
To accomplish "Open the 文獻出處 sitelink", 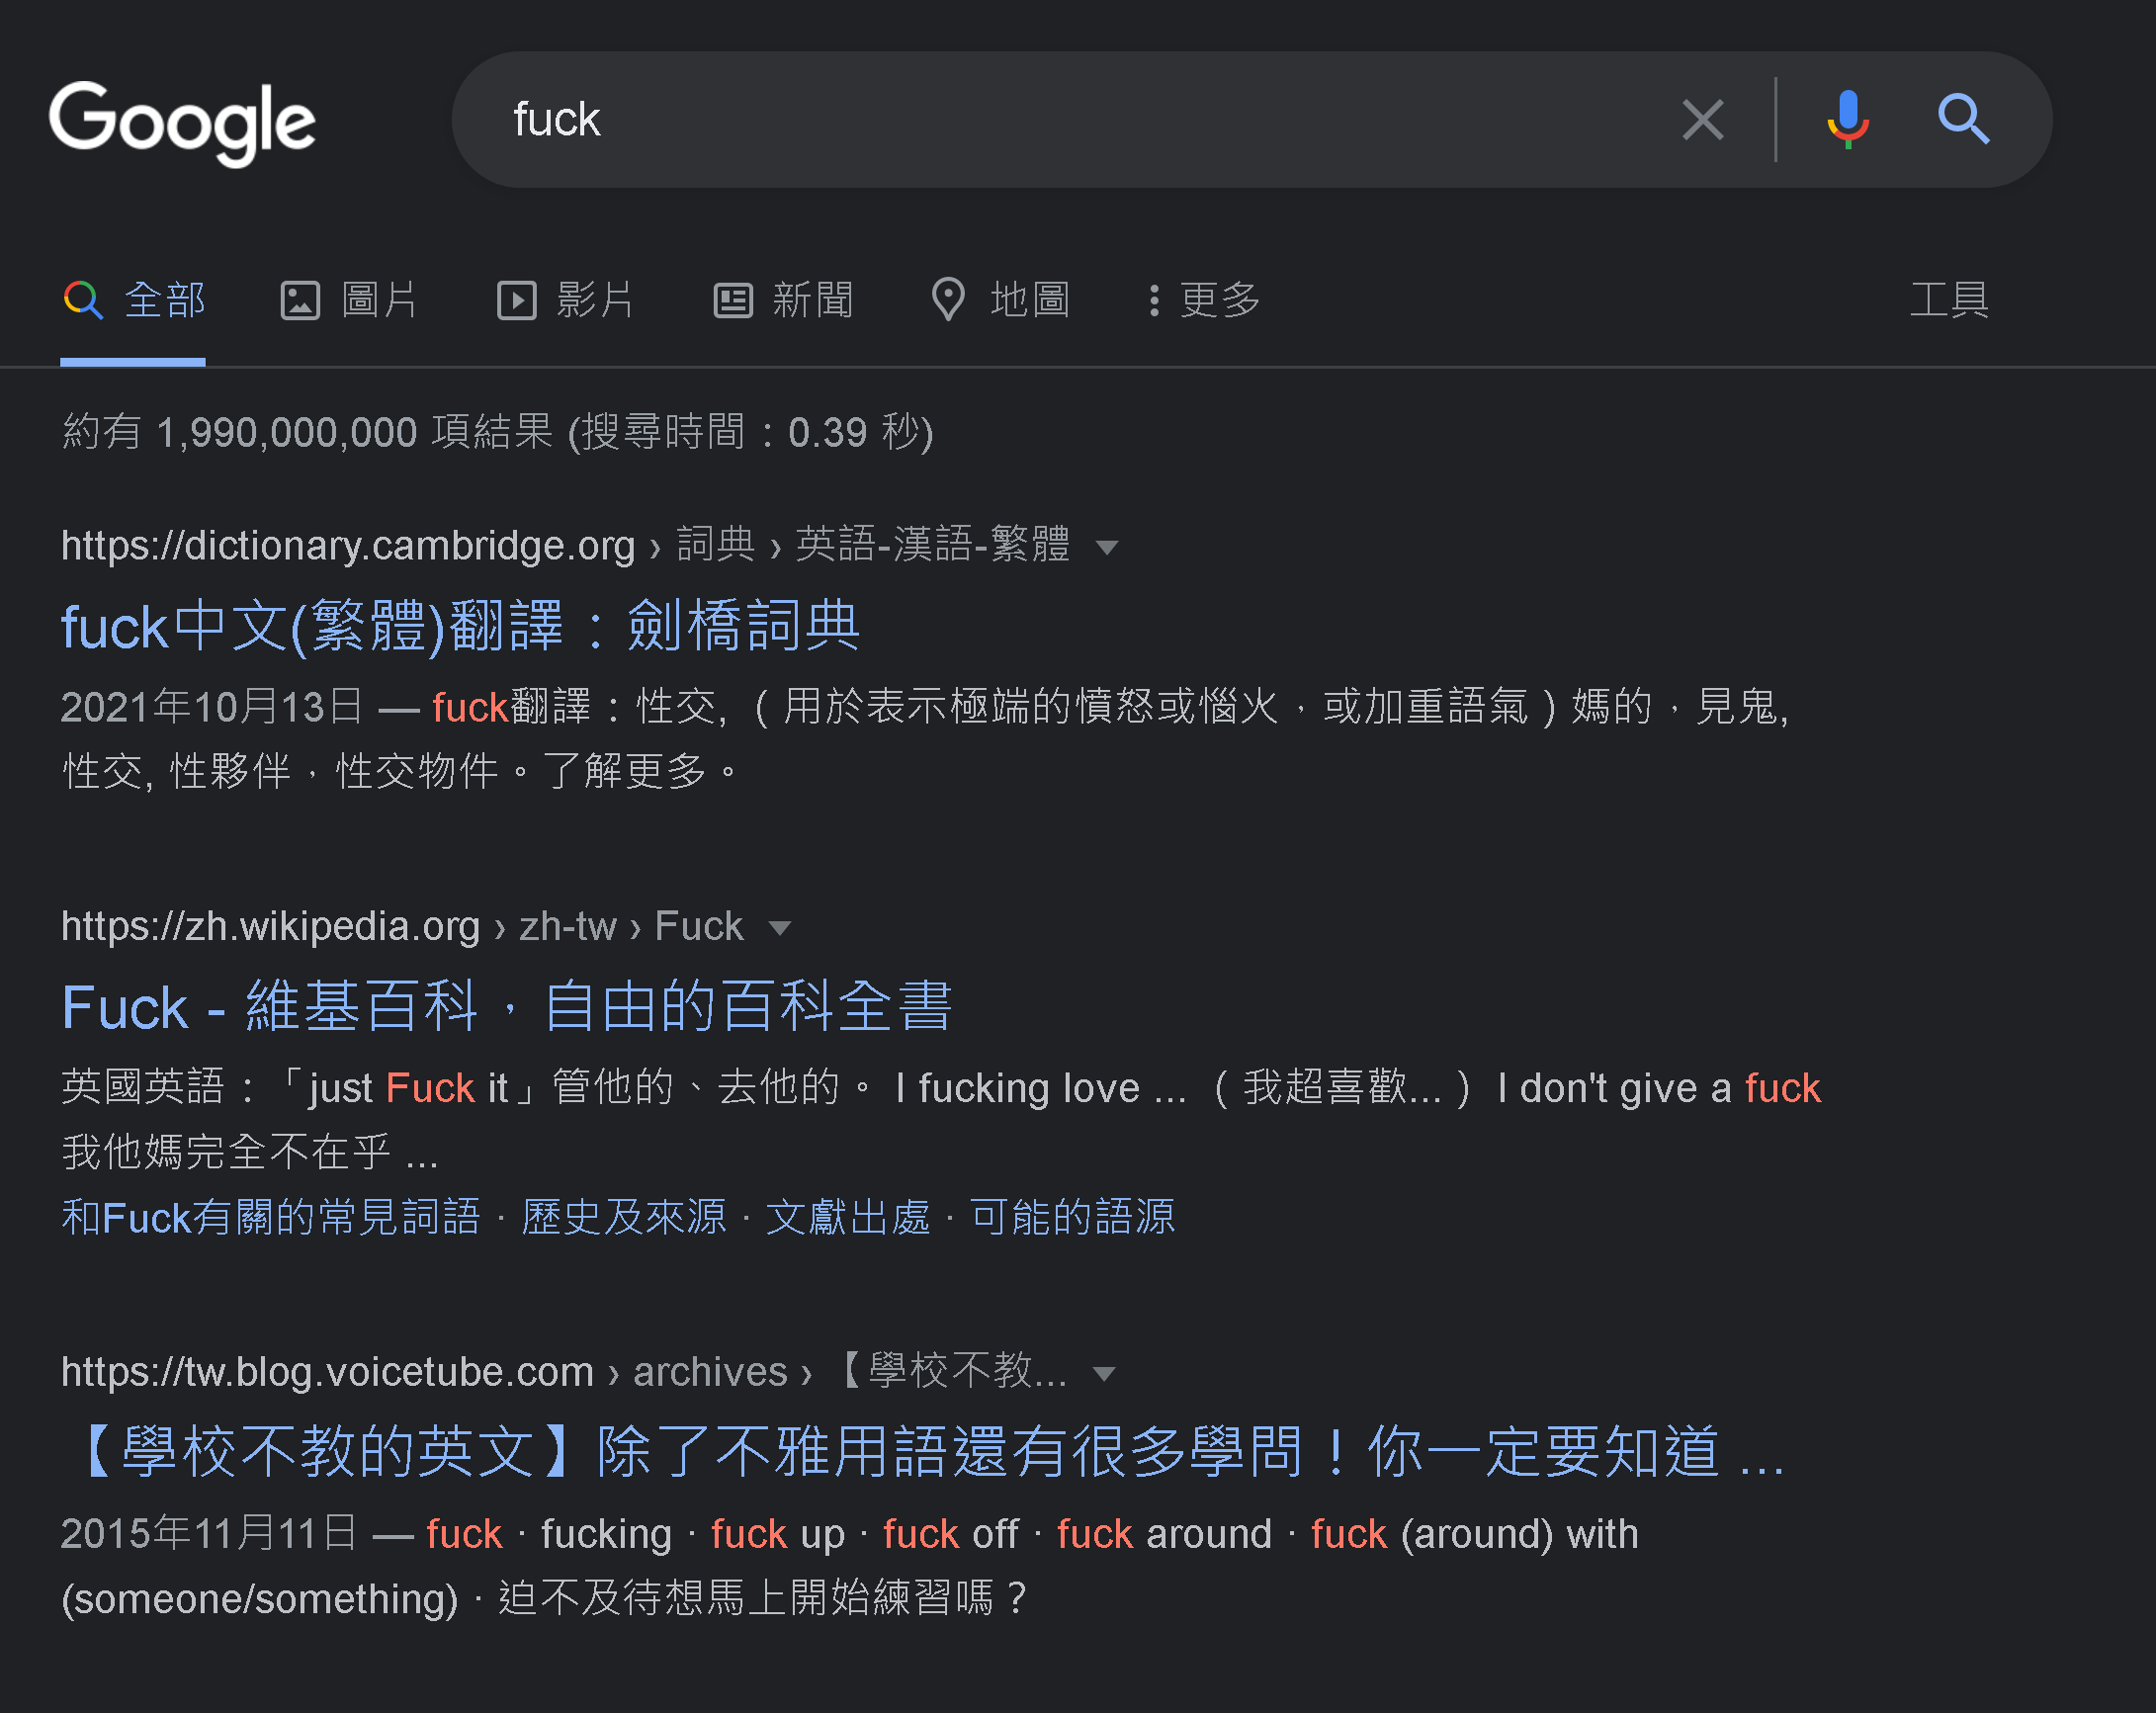I will coord(848,1217).
